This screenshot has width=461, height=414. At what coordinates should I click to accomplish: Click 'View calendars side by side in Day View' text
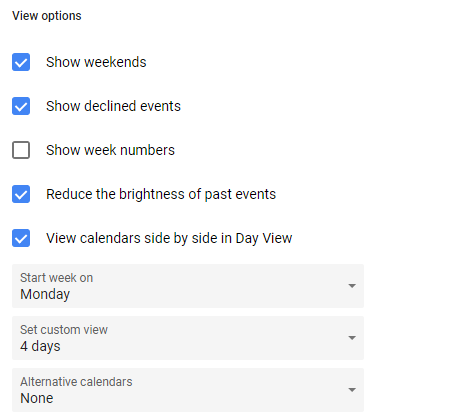click(x=169, y=238)
